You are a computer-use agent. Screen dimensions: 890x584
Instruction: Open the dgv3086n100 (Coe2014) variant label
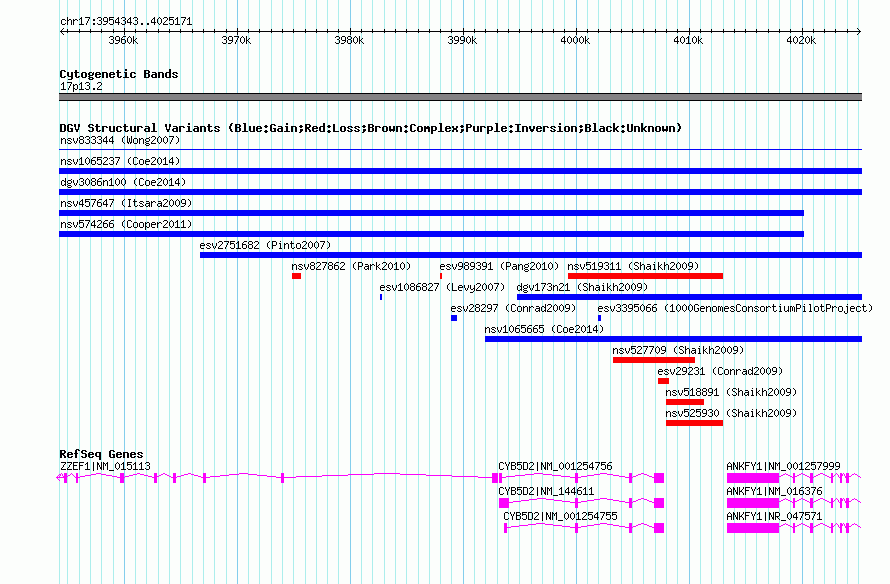[x=123, y=182]
